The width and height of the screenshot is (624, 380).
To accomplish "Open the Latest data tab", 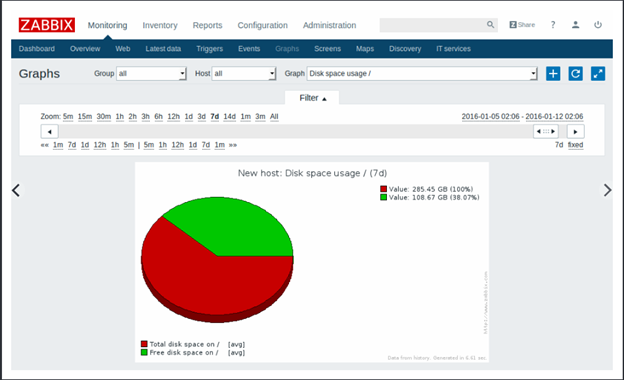I will pos(163,49).
